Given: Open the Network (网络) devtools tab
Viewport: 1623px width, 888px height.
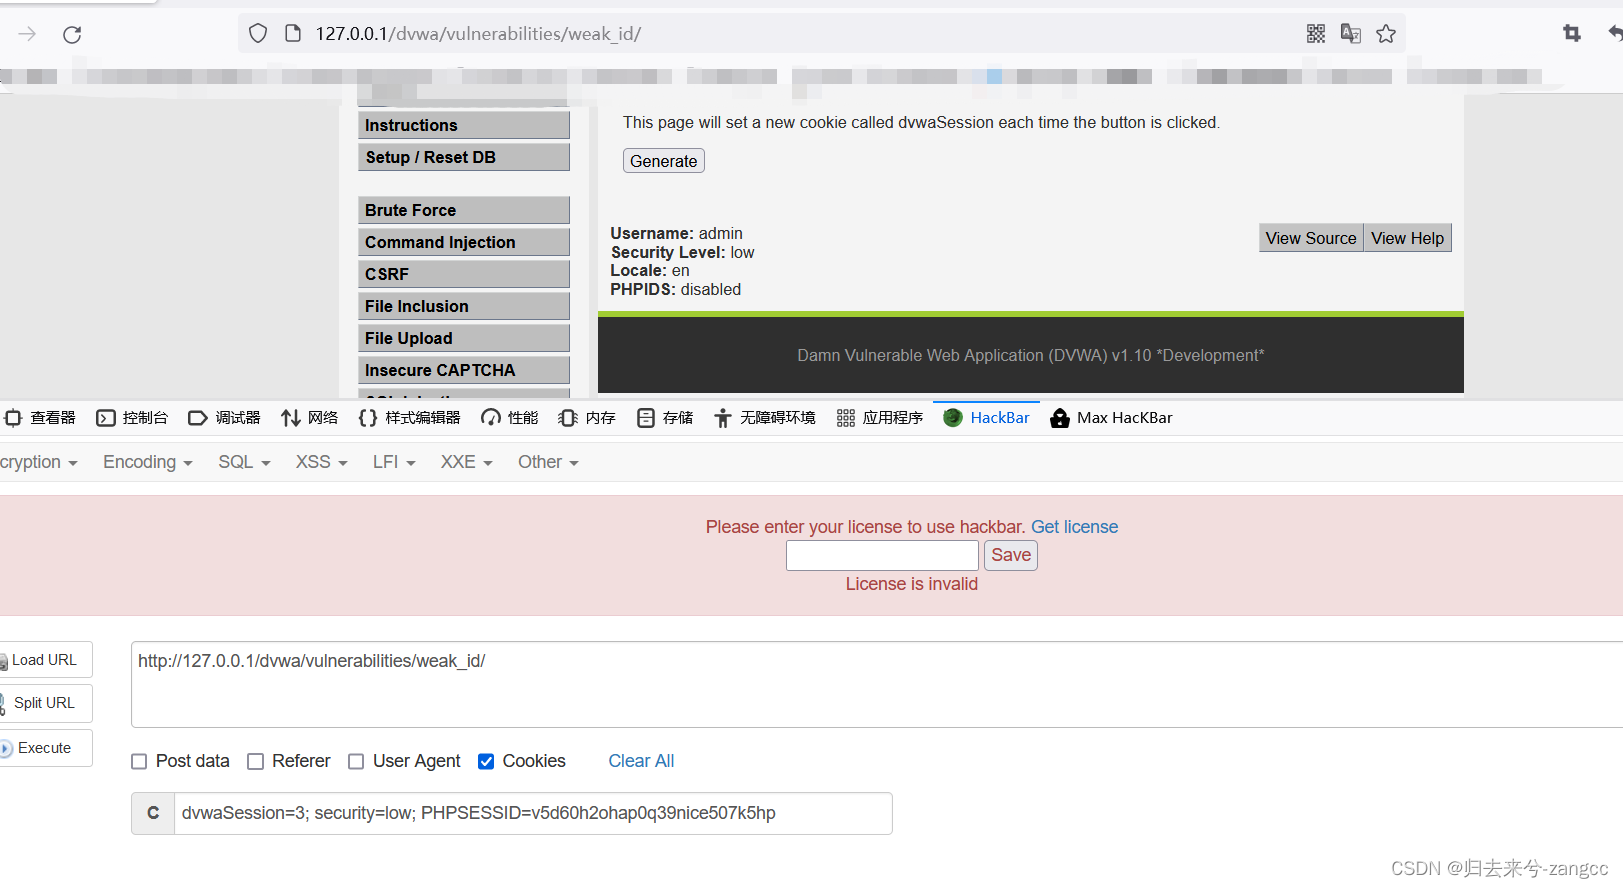Looking at the screenshot, I should pos(310,418).
